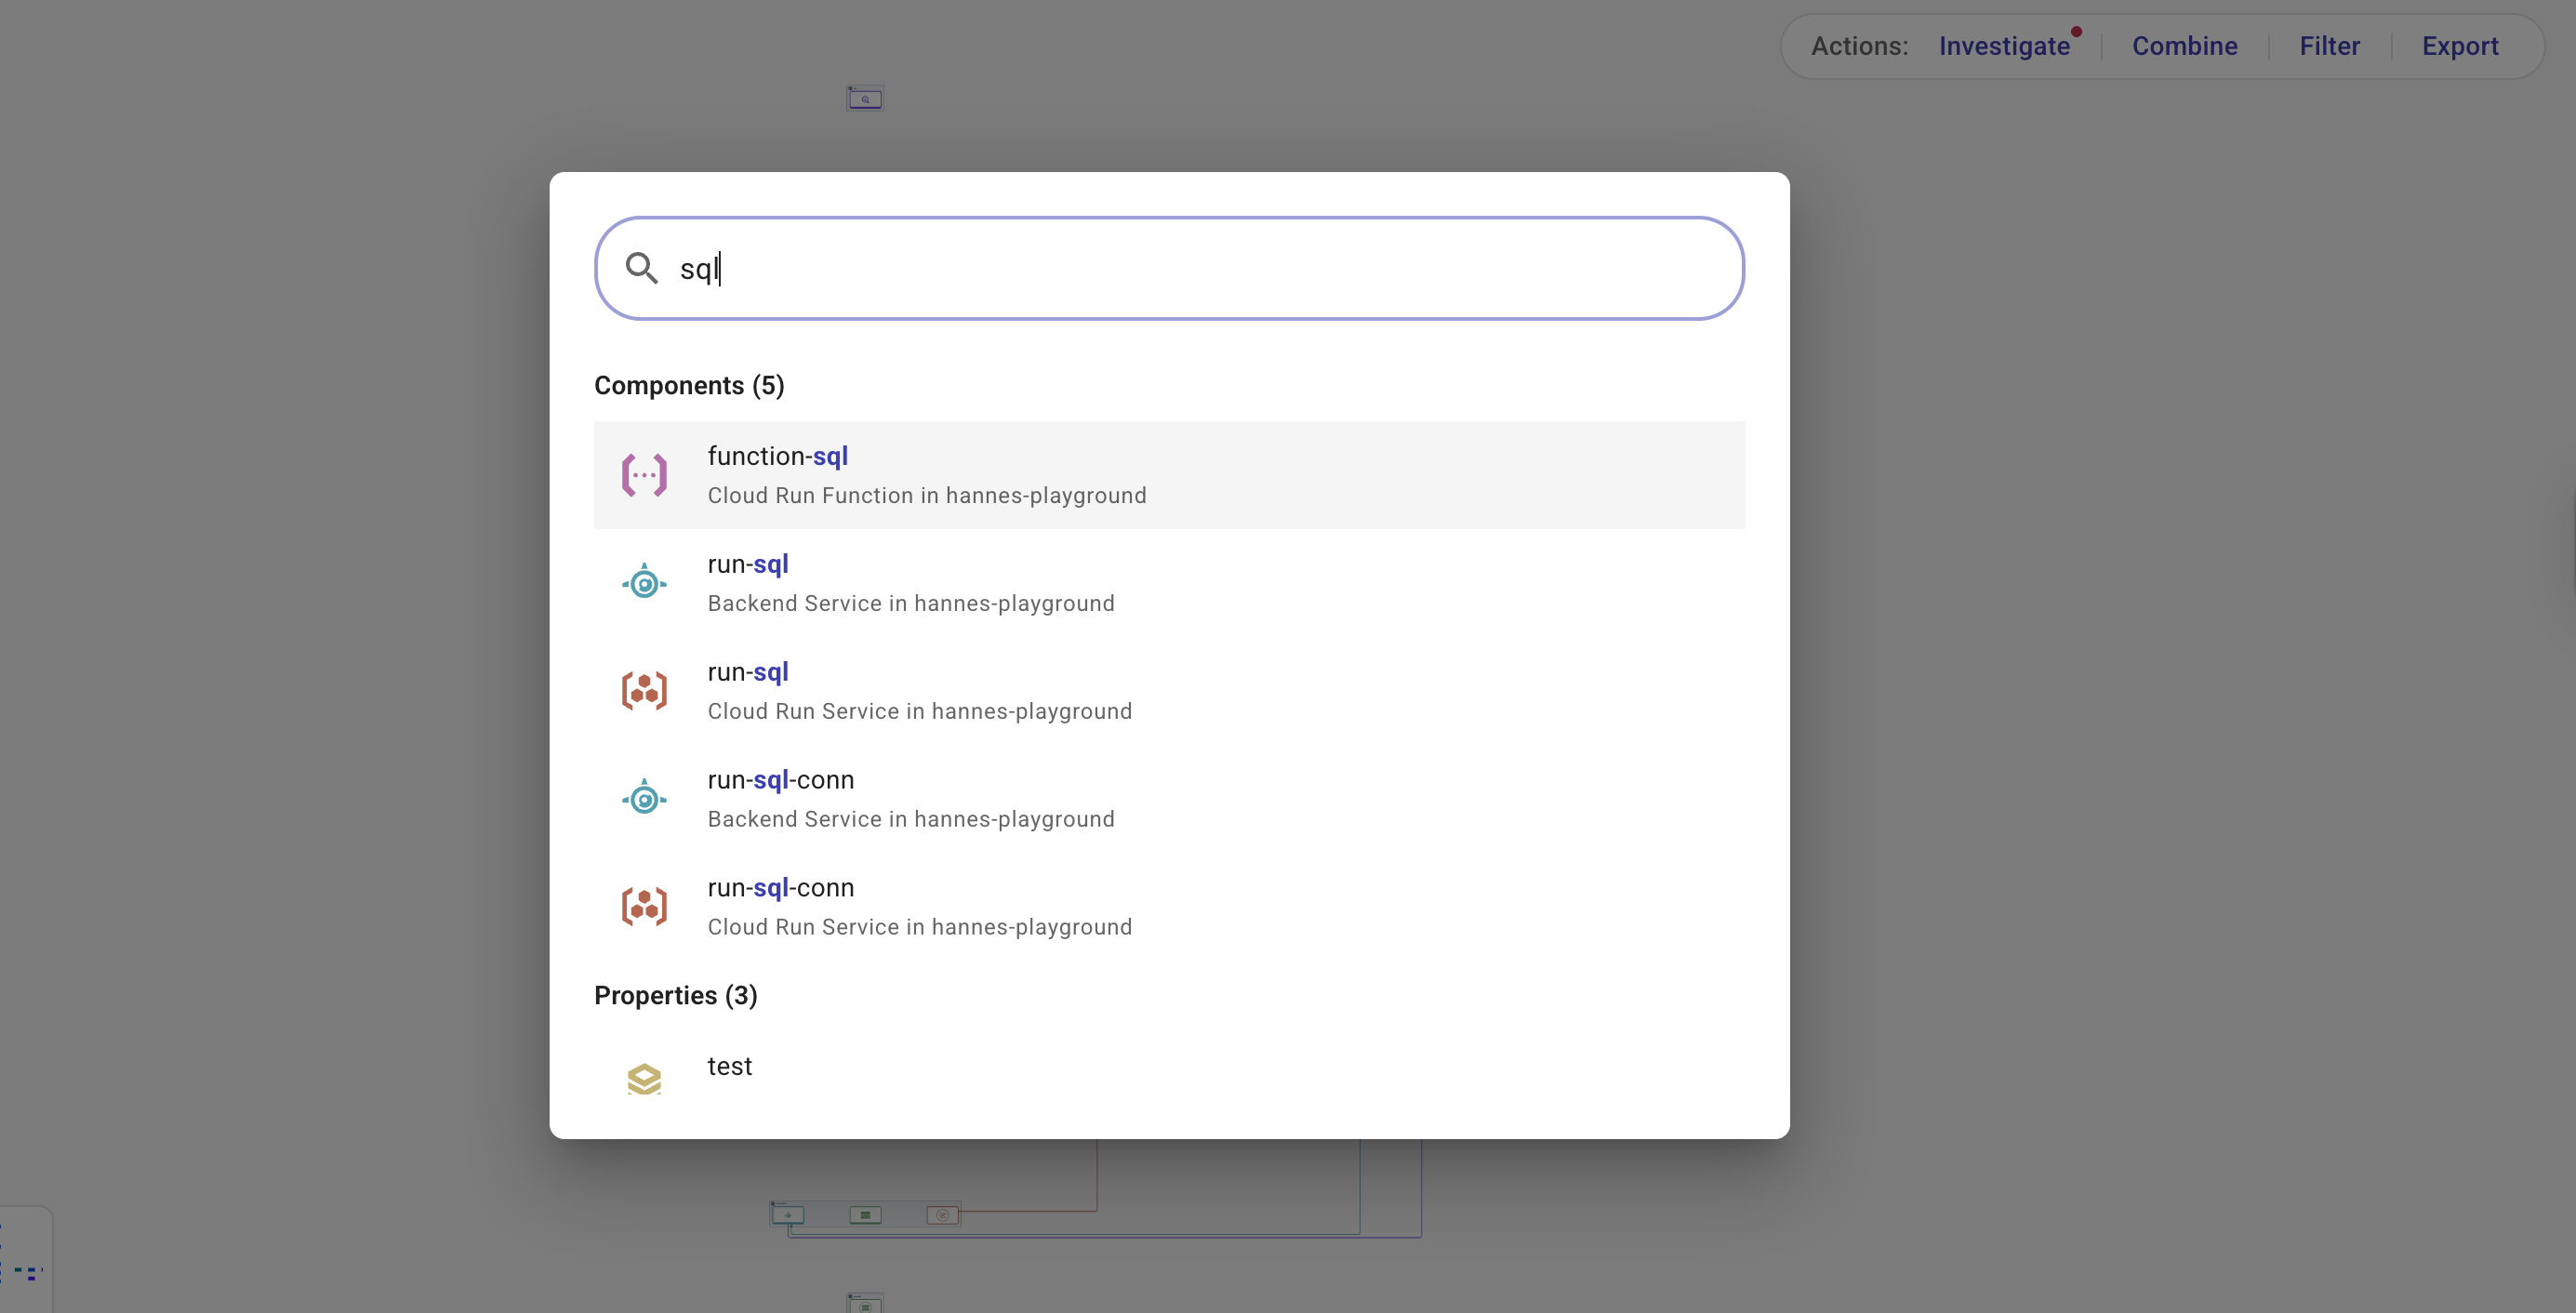
Task: Click the Backend Service icon beside run-sql-conn
Action: click(644, 797)
